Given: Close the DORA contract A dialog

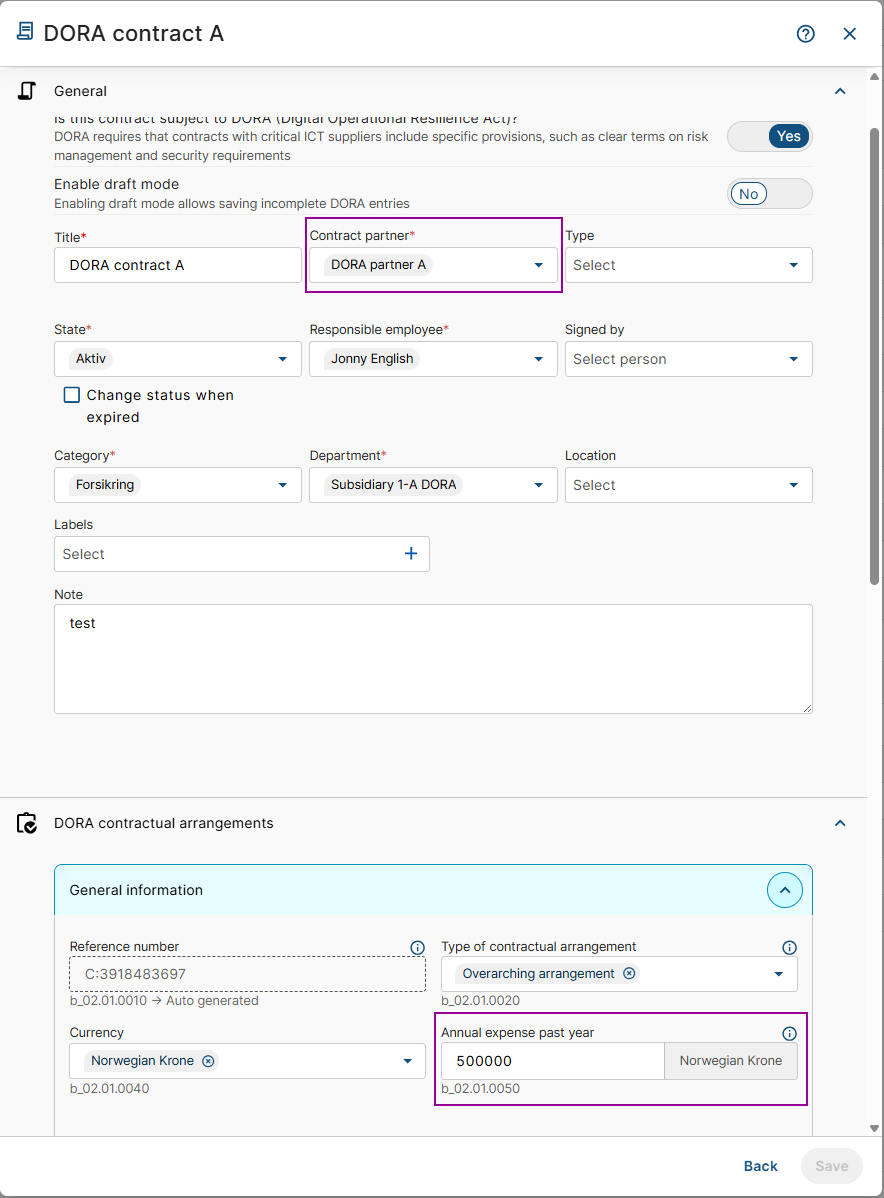Looking at the screenshot, I should coord(850,34).
